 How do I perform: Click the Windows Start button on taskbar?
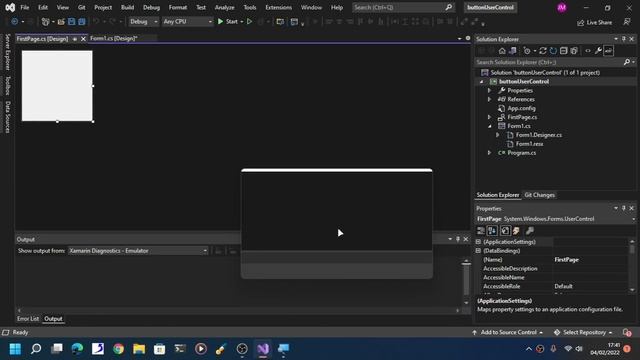[x=15, y=349]
